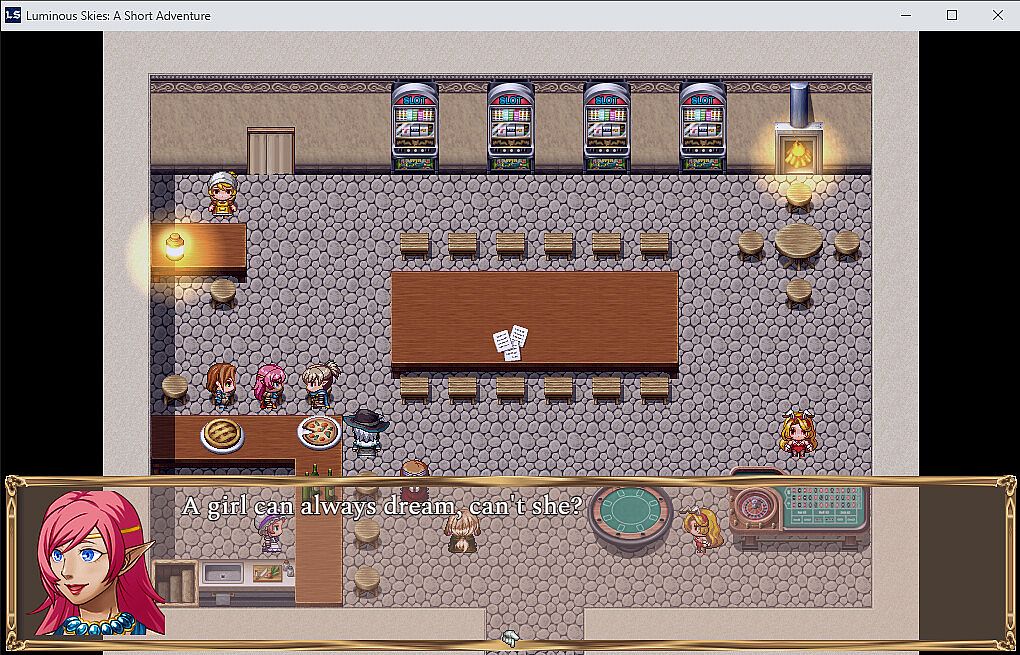Viewport: 1020px width, 655px height.
Task: Click the blonde ponytail character at the bar
Action: pos(320,385)
